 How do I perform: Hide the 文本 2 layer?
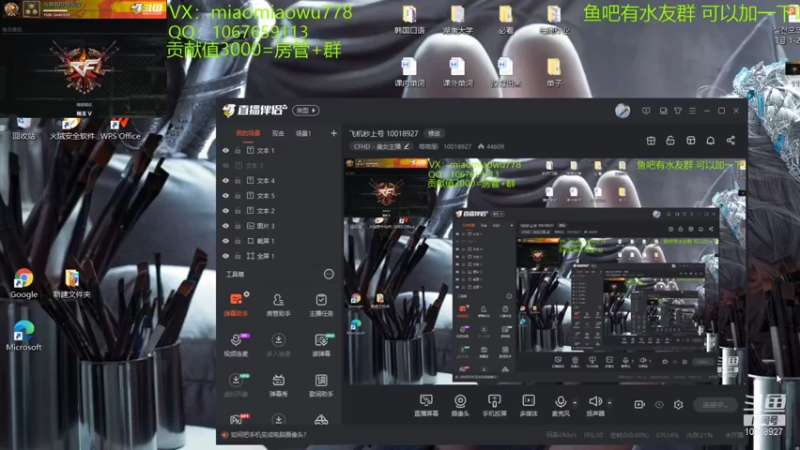click(226, 211)
